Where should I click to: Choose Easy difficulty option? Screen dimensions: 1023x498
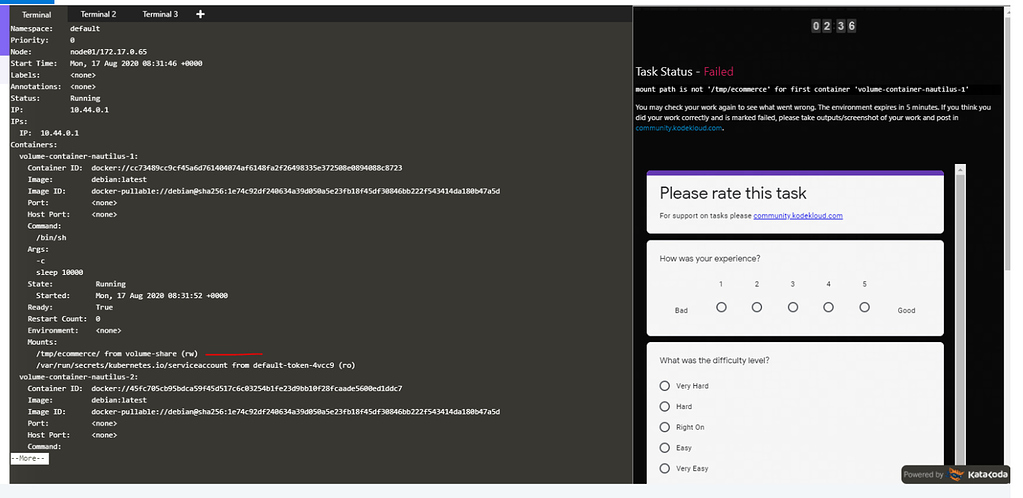coord(665,448)
